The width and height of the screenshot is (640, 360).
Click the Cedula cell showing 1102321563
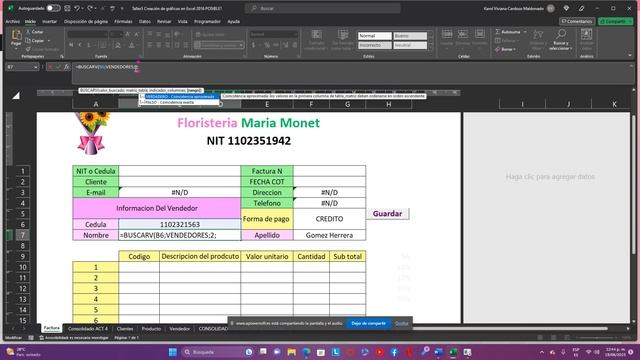point(180,224)
